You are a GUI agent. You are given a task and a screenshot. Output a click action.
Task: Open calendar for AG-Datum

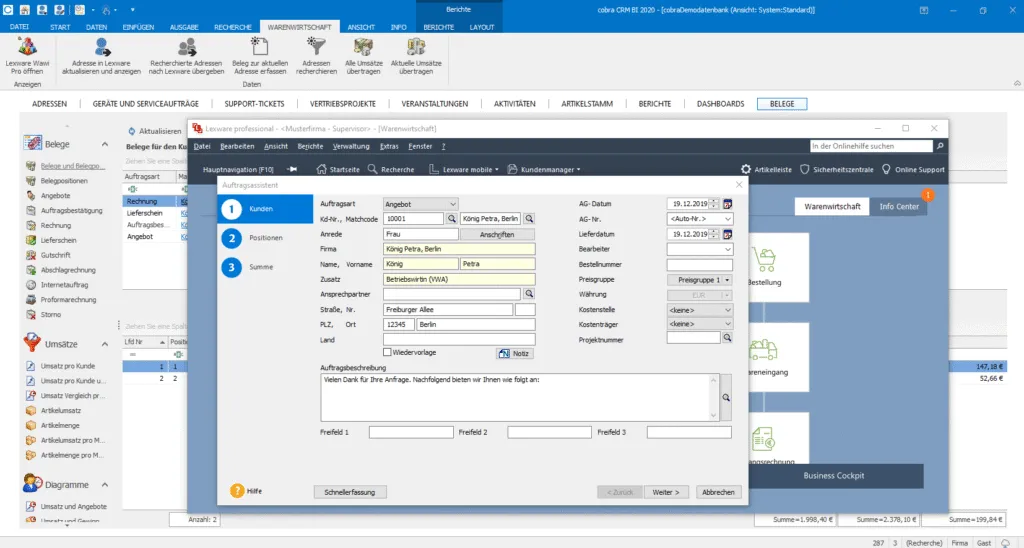pyautogui.click(x=727, y=204)
